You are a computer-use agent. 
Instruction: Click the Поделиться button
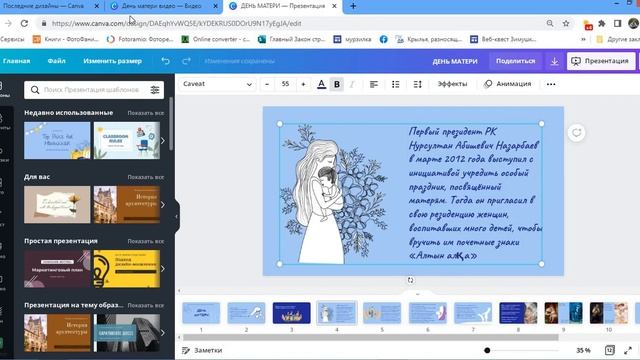tap(516, 61)
